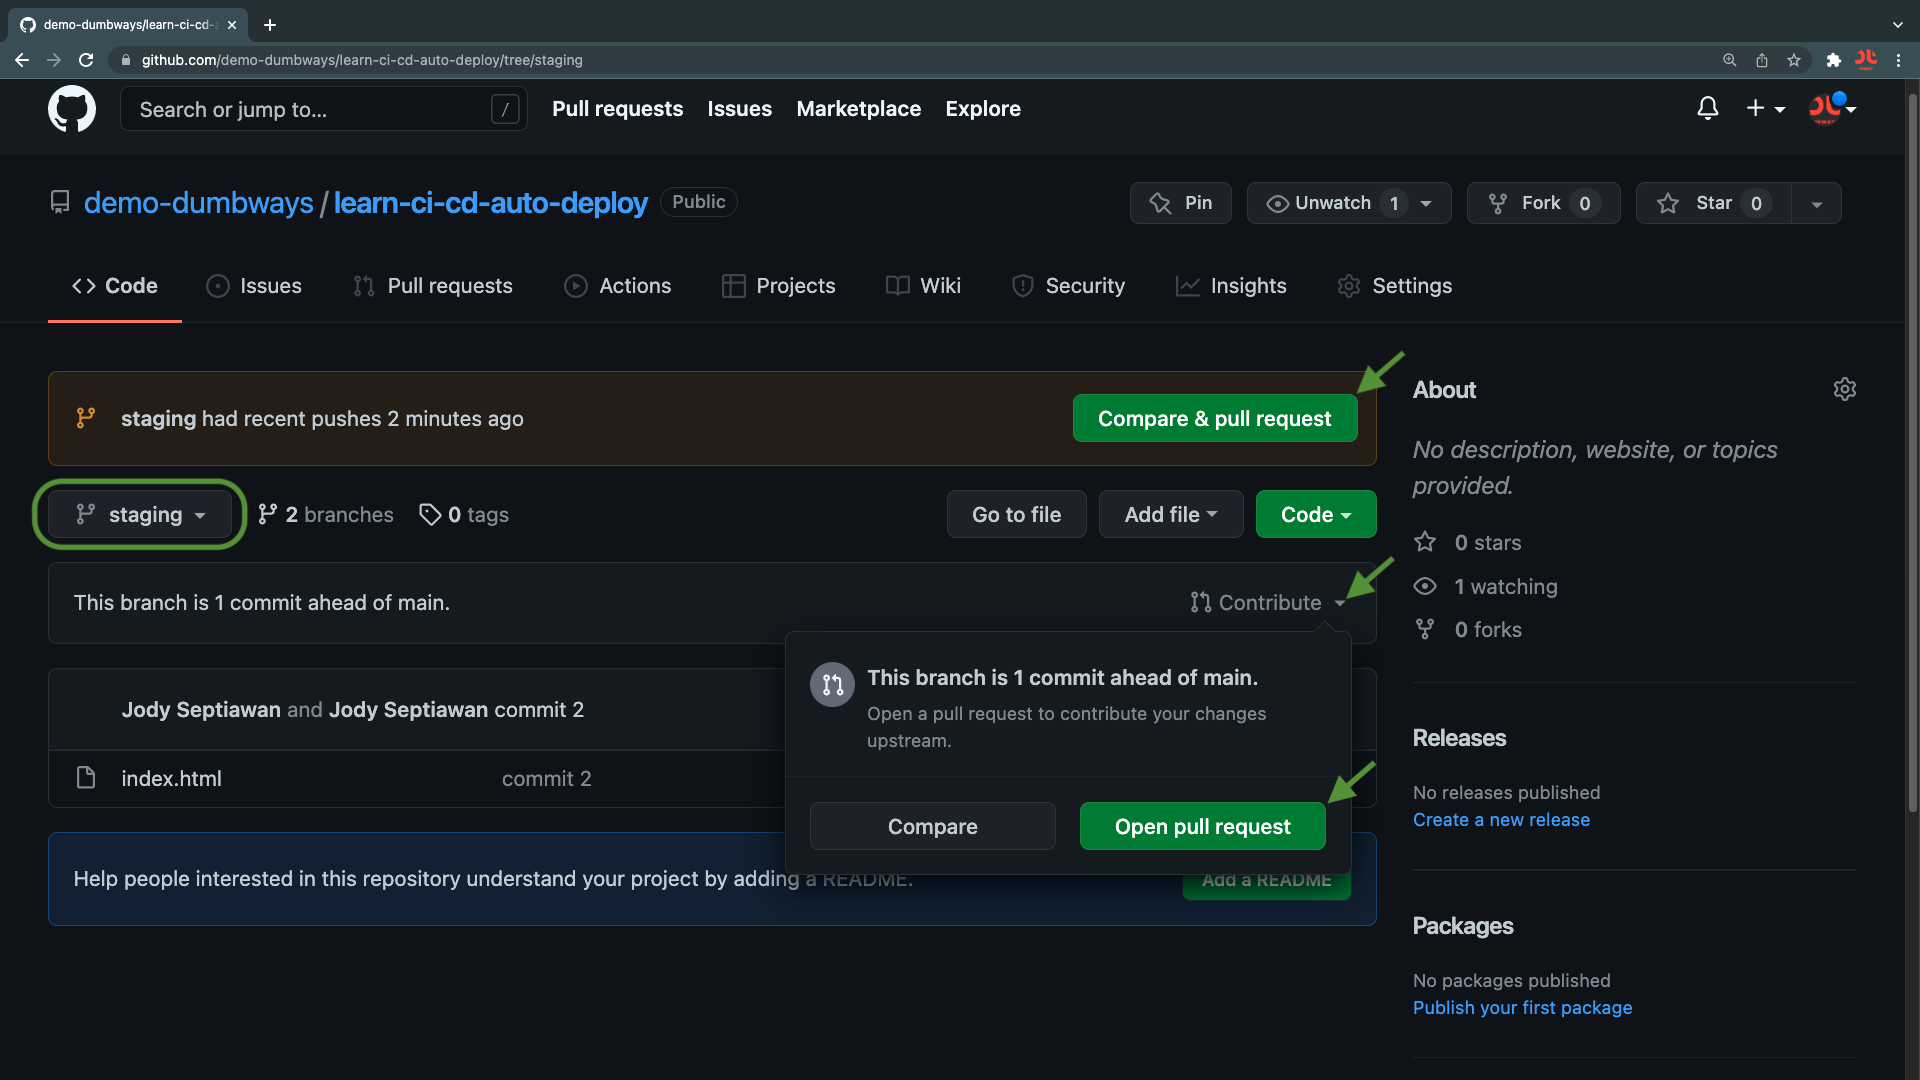Click the browser reload icon
Viewport: 1920px width, 1080px height.
pos(86,60)
